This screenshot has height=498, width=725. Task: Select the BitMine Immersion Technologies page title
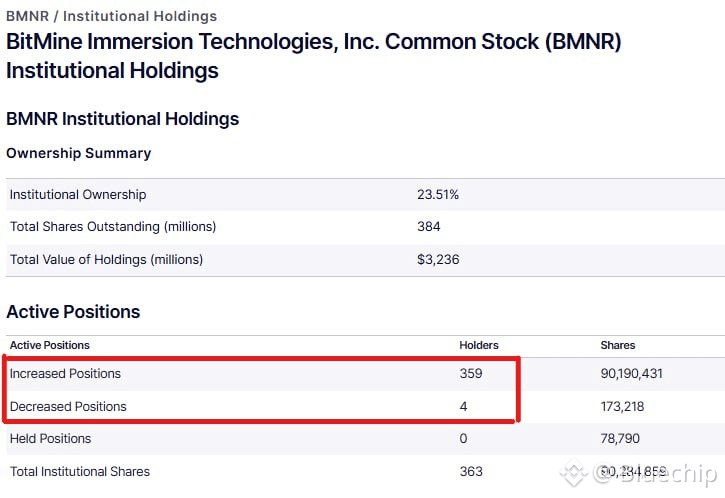pos(313,56)
